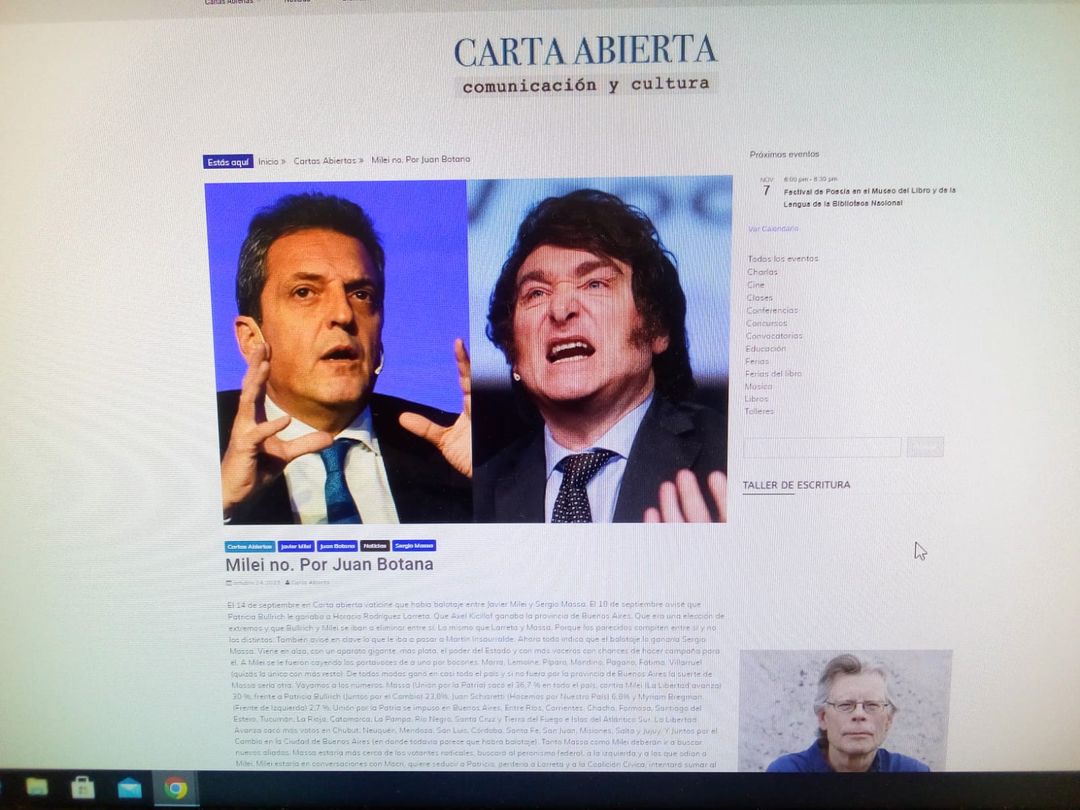Screen dimensions: 1080x810
Task: Open TALLER DE ESCRITURA
Action: [795, 484]
